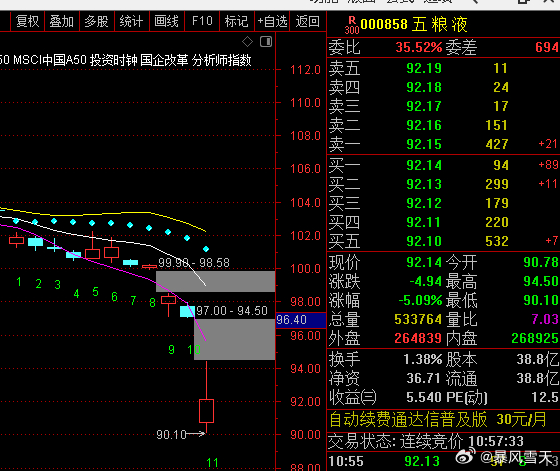Click 外盘 value 264839
This screenshot has height=471, width=560.
coord(418,338)
